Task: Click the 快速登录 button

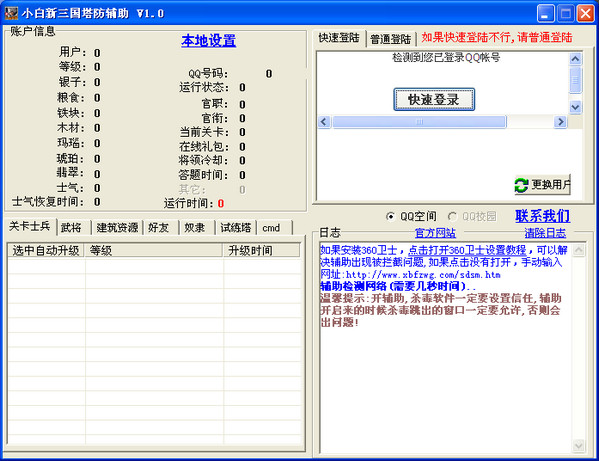Action: (x=434, y=100)
